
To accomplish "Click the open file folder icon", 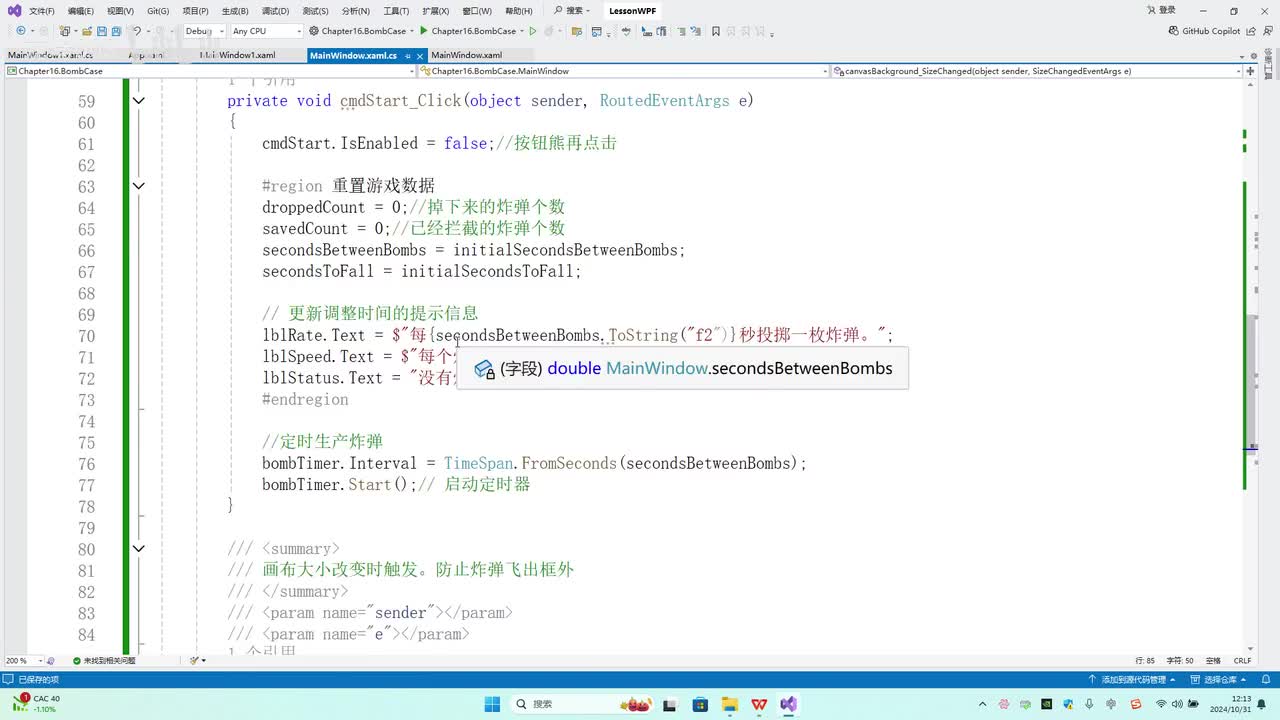I will point(87,31).
